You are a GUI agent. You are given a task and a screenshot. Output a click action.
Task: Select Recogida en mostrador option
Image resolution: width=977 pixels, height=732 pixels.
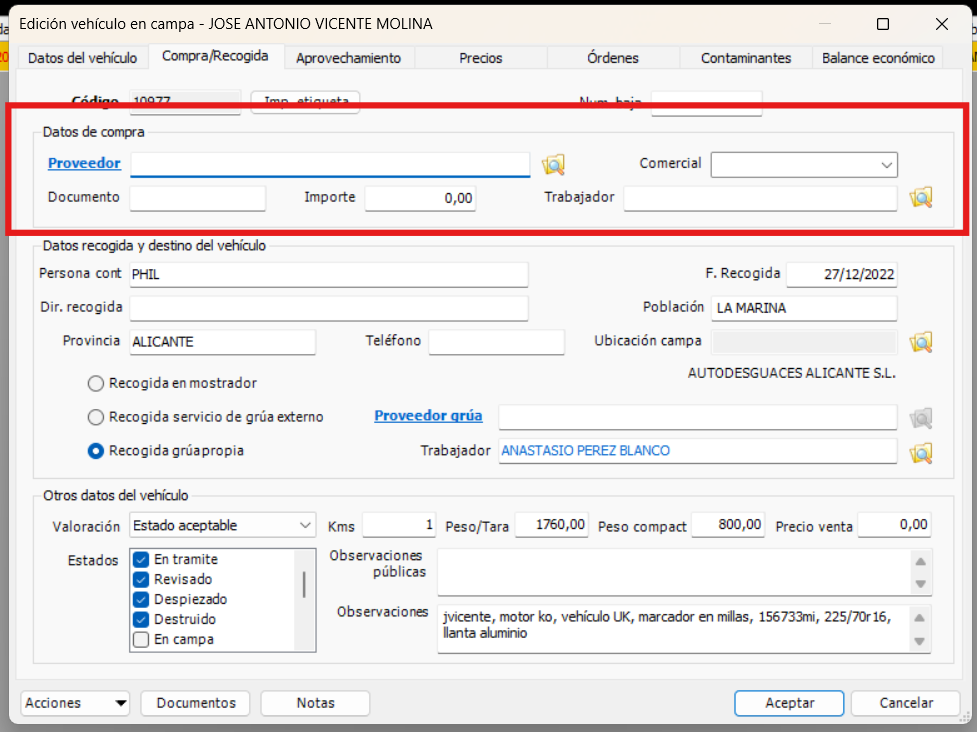tap(95, 382)
